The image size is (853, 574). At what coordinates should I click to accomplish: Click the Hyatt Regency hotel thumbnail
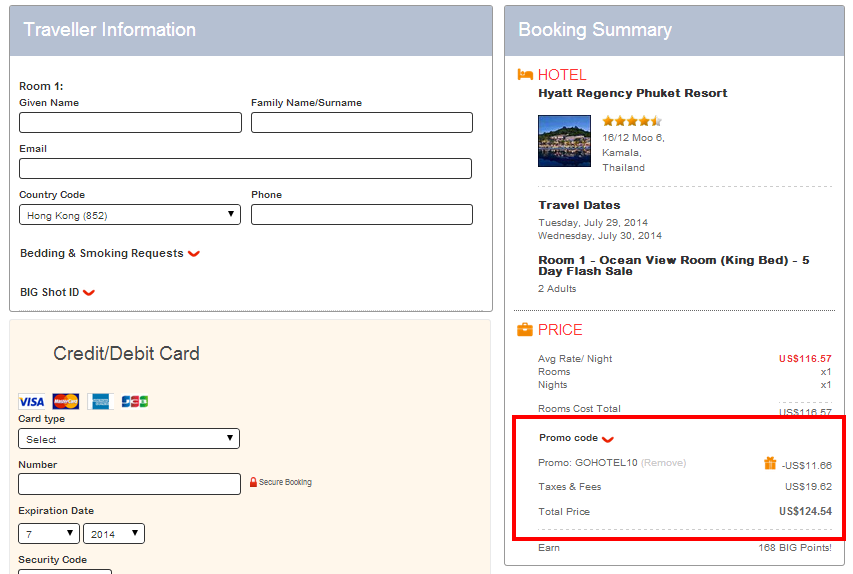click(564, 141)
